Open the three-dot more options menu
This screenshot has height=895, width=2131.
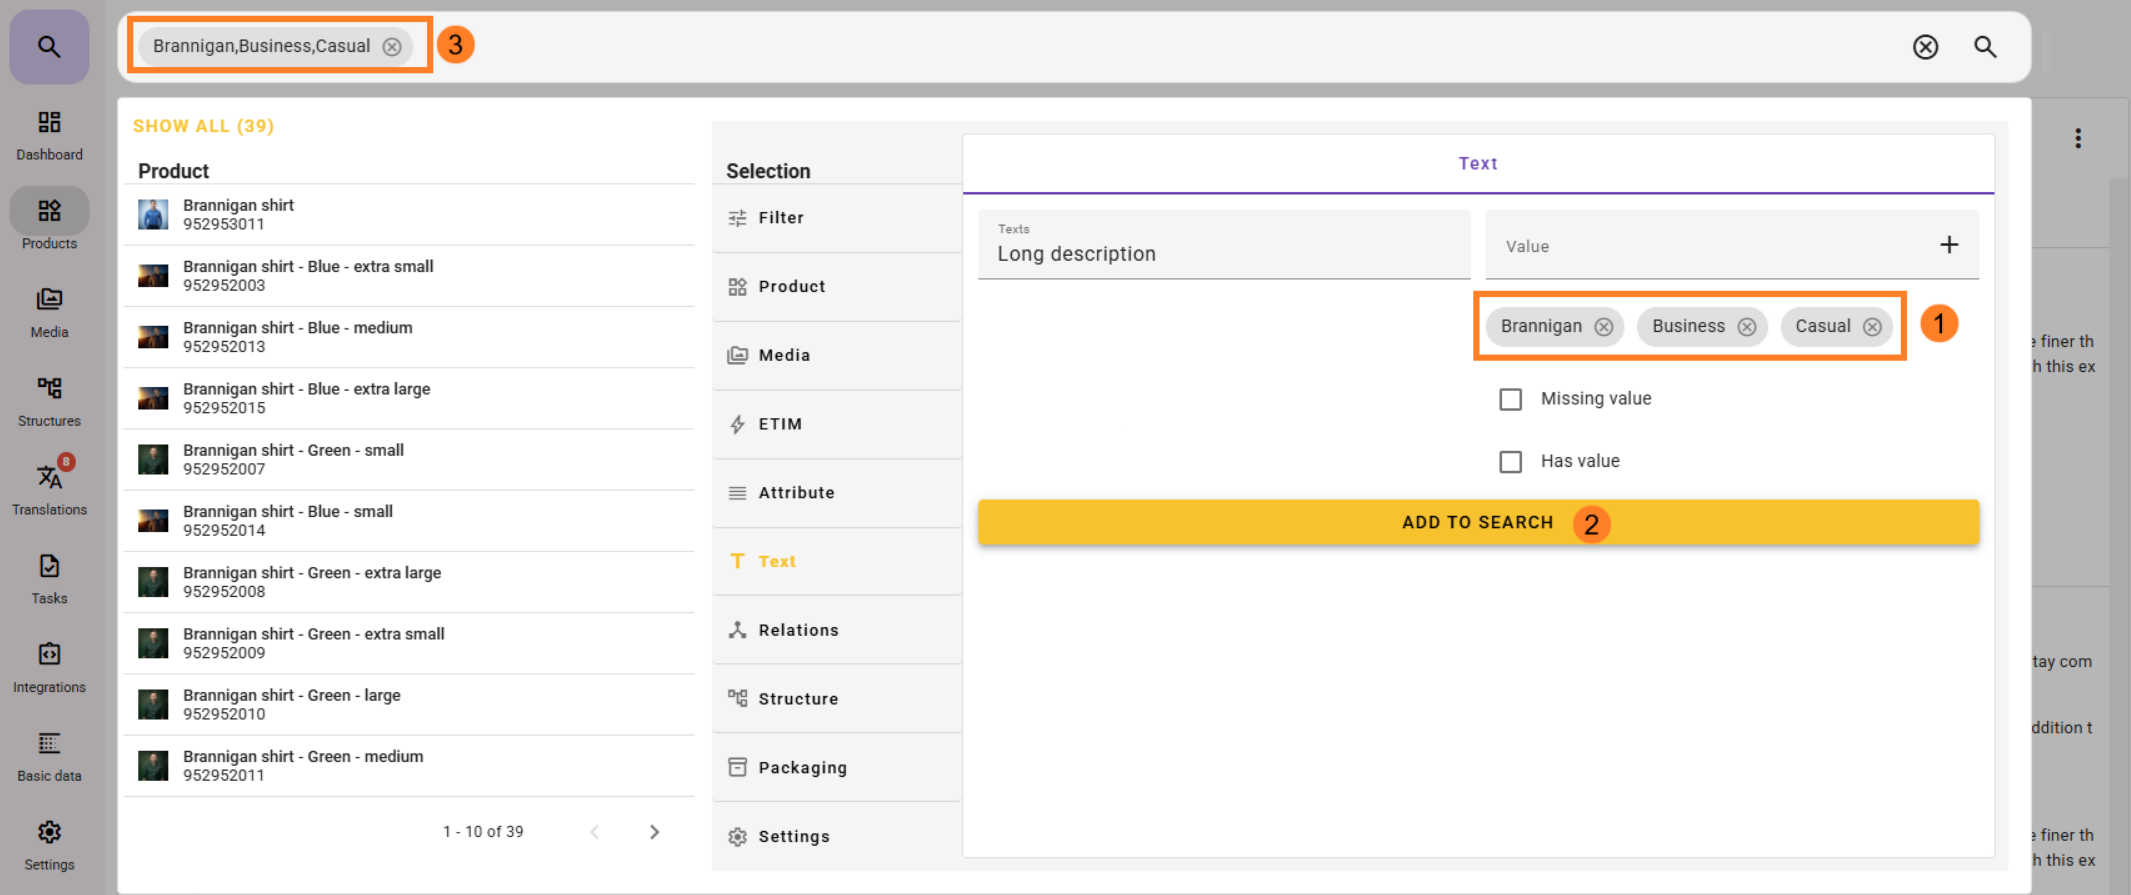(2077, 139)
